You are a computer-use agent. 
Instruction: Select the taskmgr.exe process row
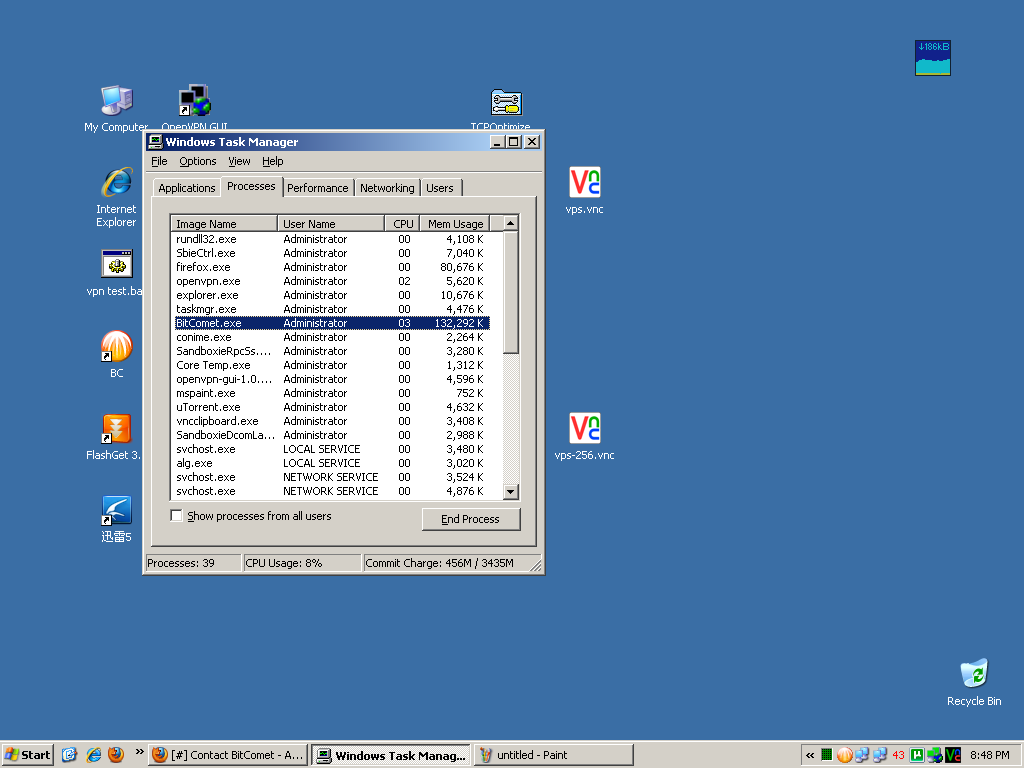click(332, 309)
